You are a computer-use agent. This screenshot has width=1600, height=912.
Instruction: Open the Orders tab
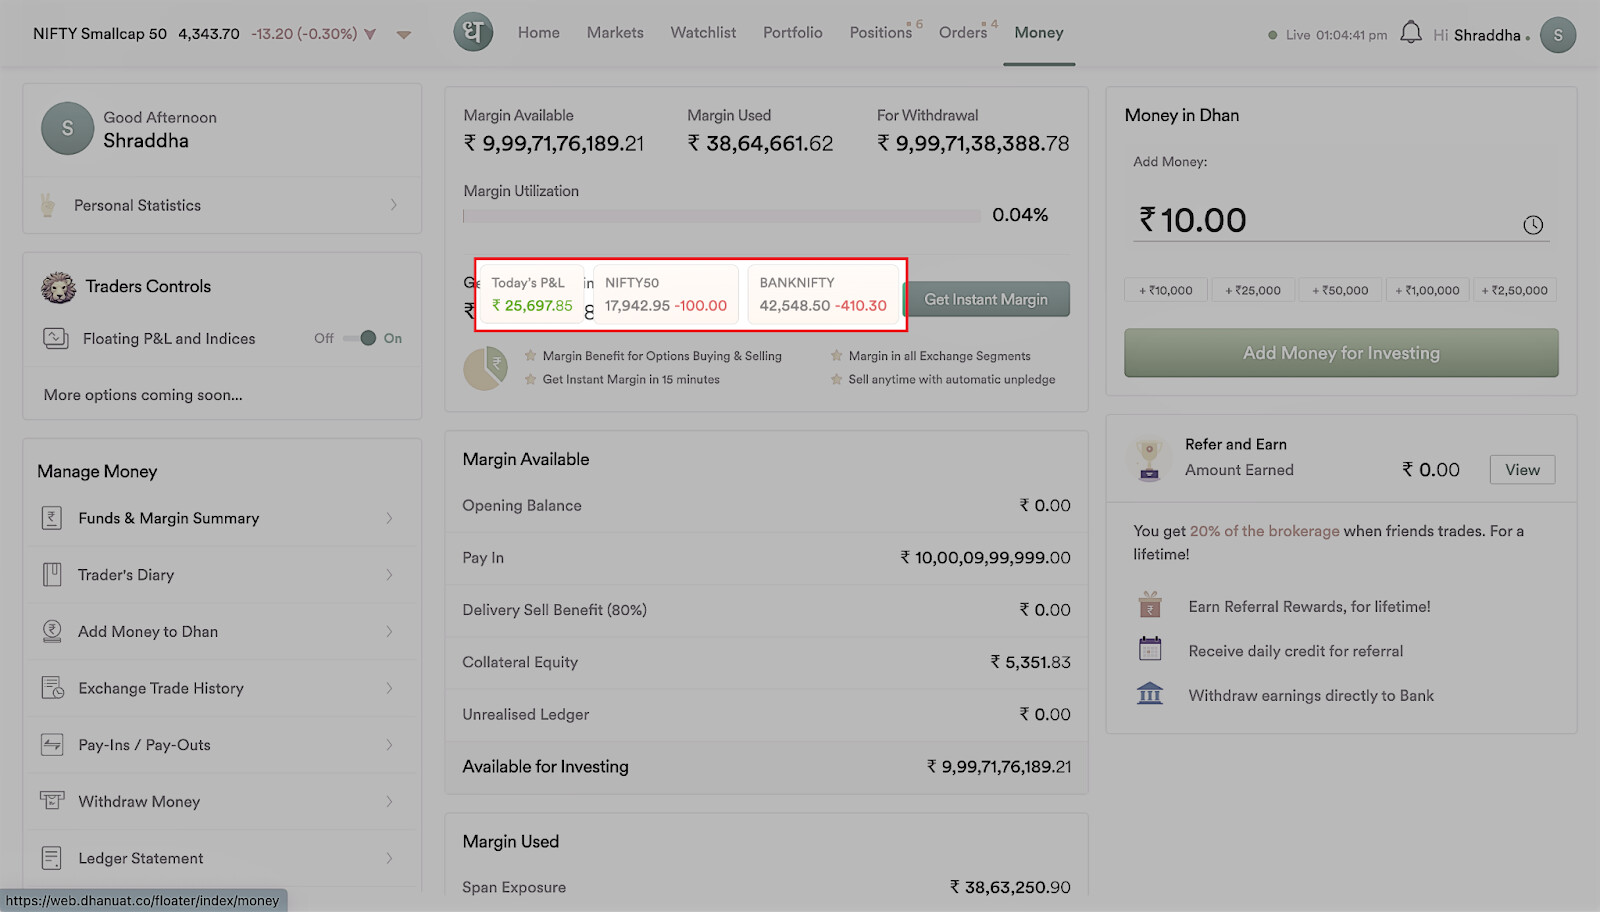click(963, 33)
